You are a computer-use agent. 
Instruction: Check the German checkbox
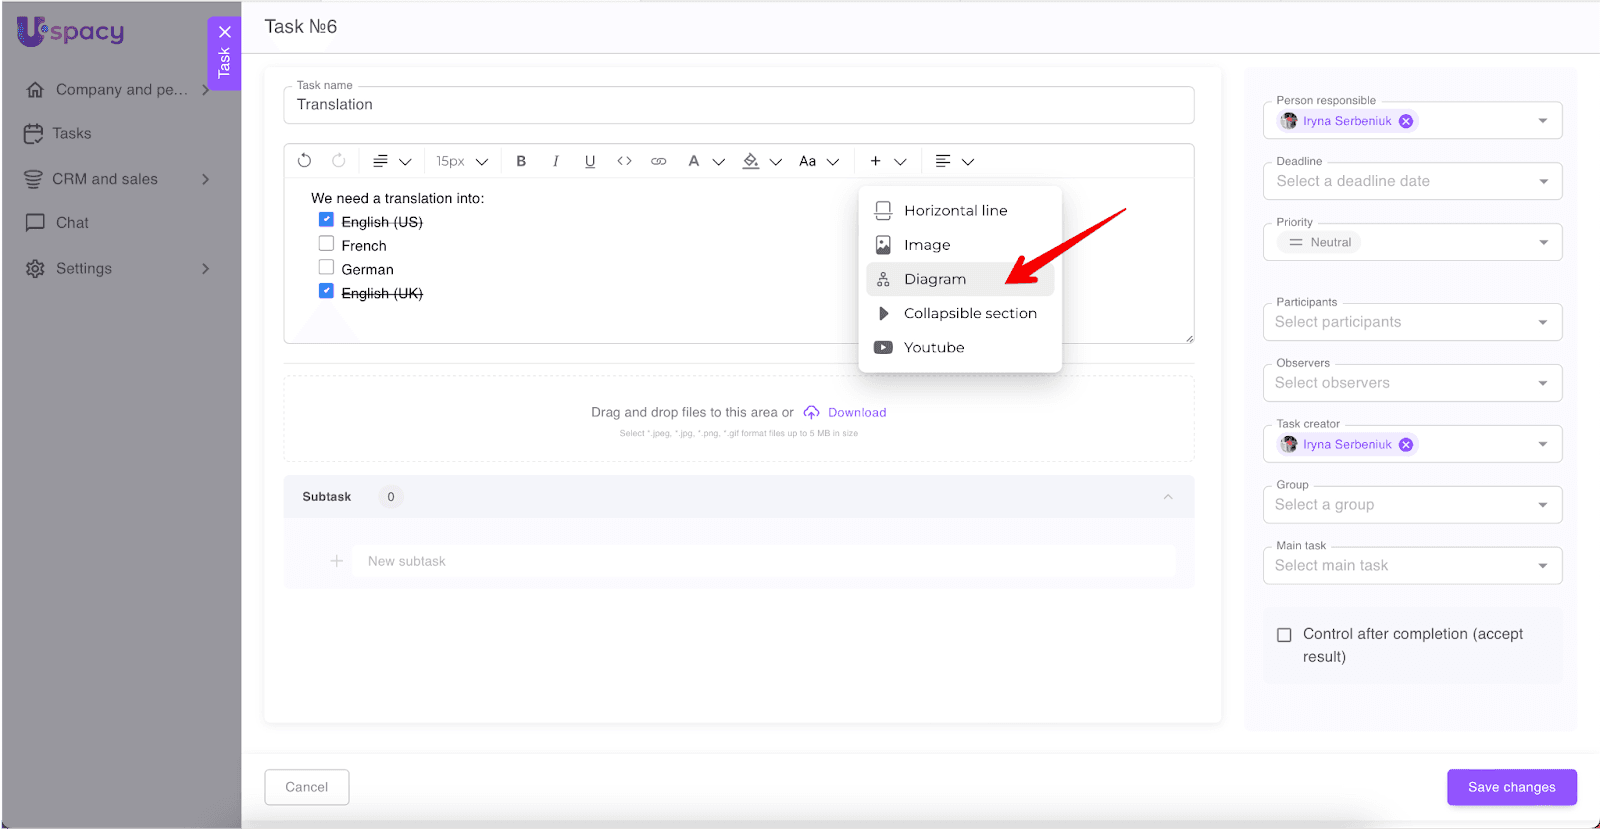tap(326, 268)
